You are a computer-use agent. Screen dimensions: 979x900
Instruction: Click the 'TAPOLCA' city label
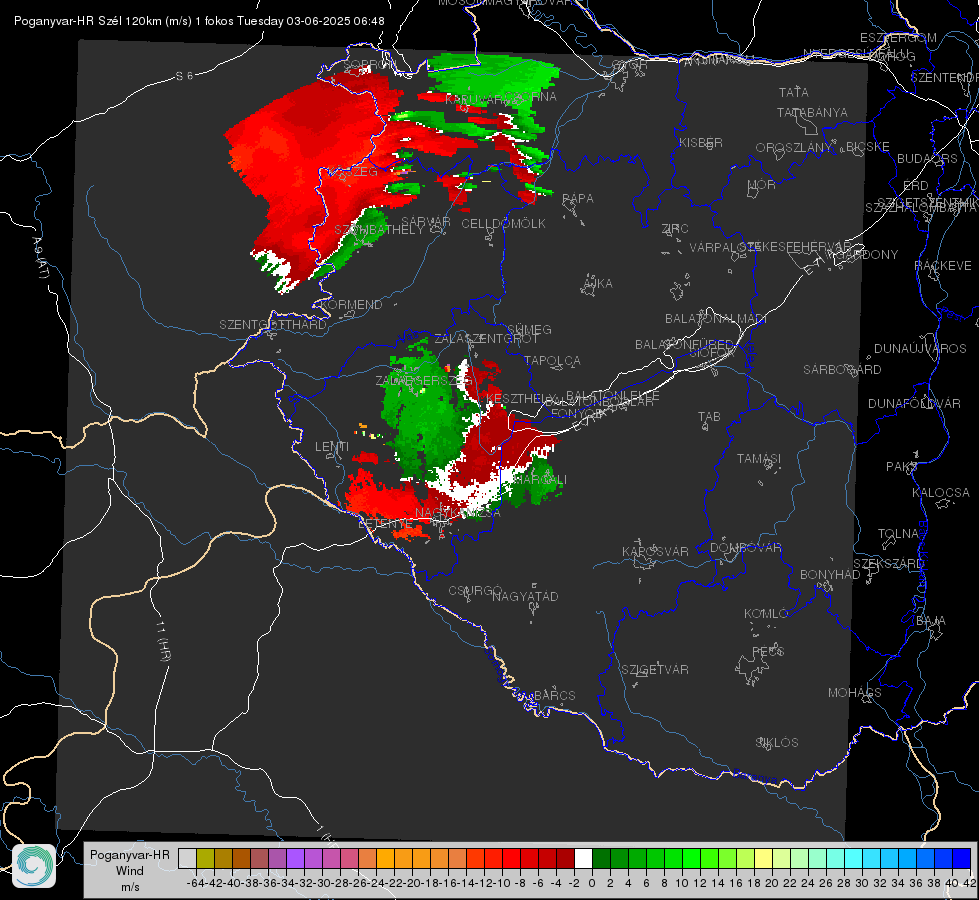[552, 360]
